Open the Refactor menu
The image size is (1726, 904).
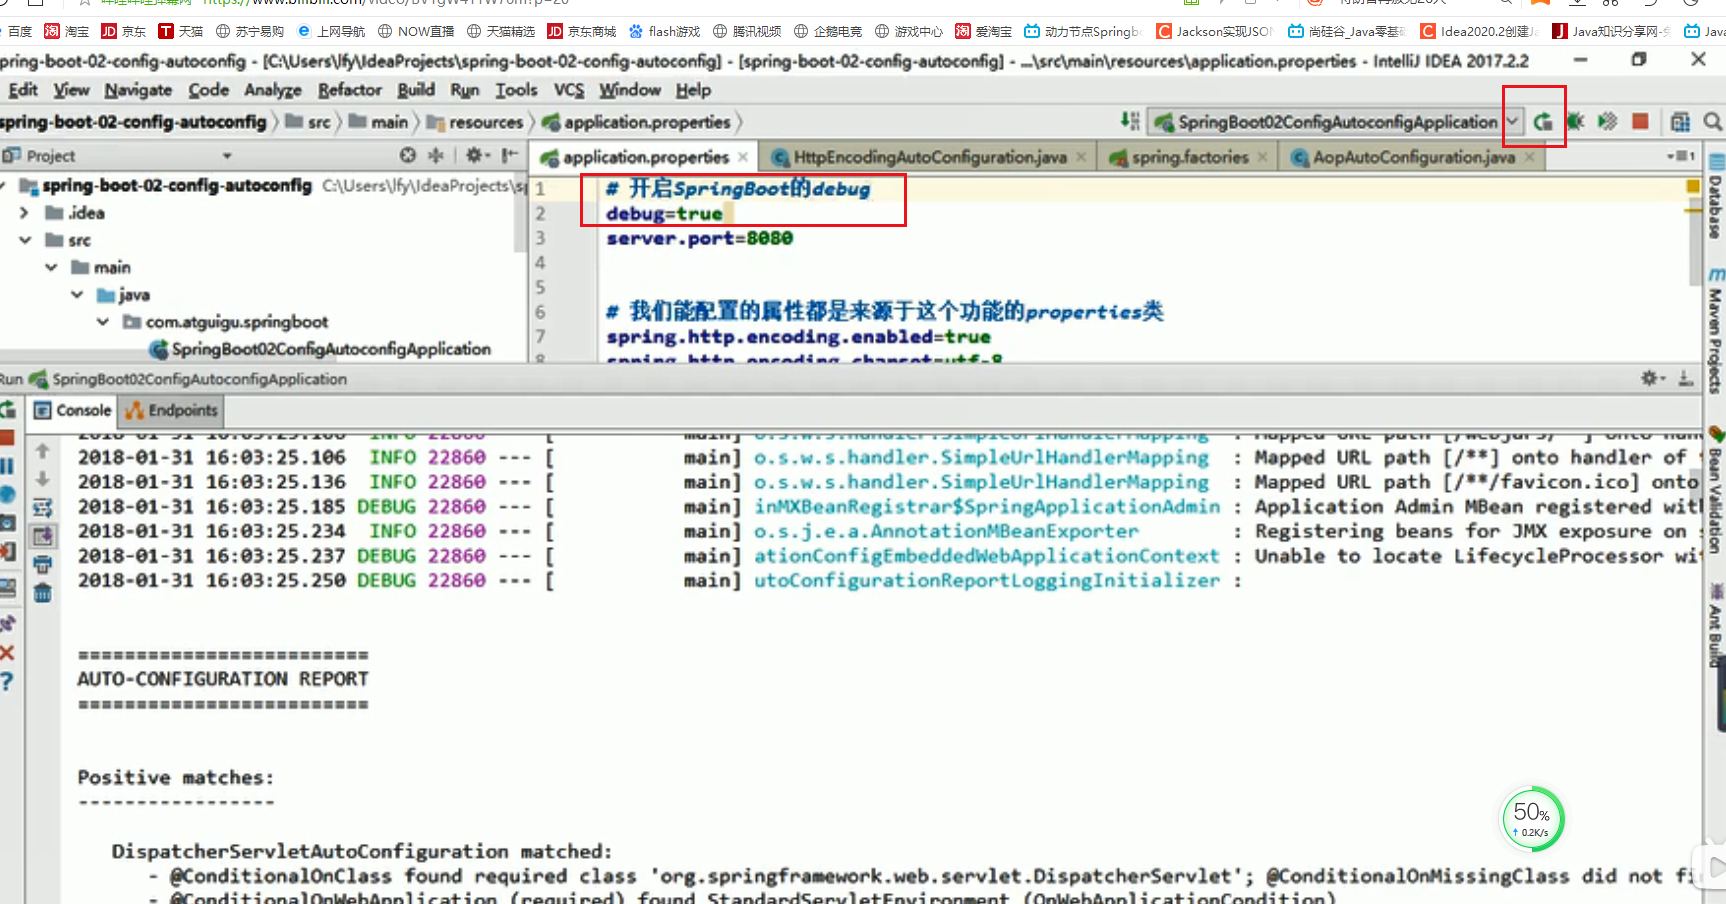pyautogui.click(x=350, y=90)
